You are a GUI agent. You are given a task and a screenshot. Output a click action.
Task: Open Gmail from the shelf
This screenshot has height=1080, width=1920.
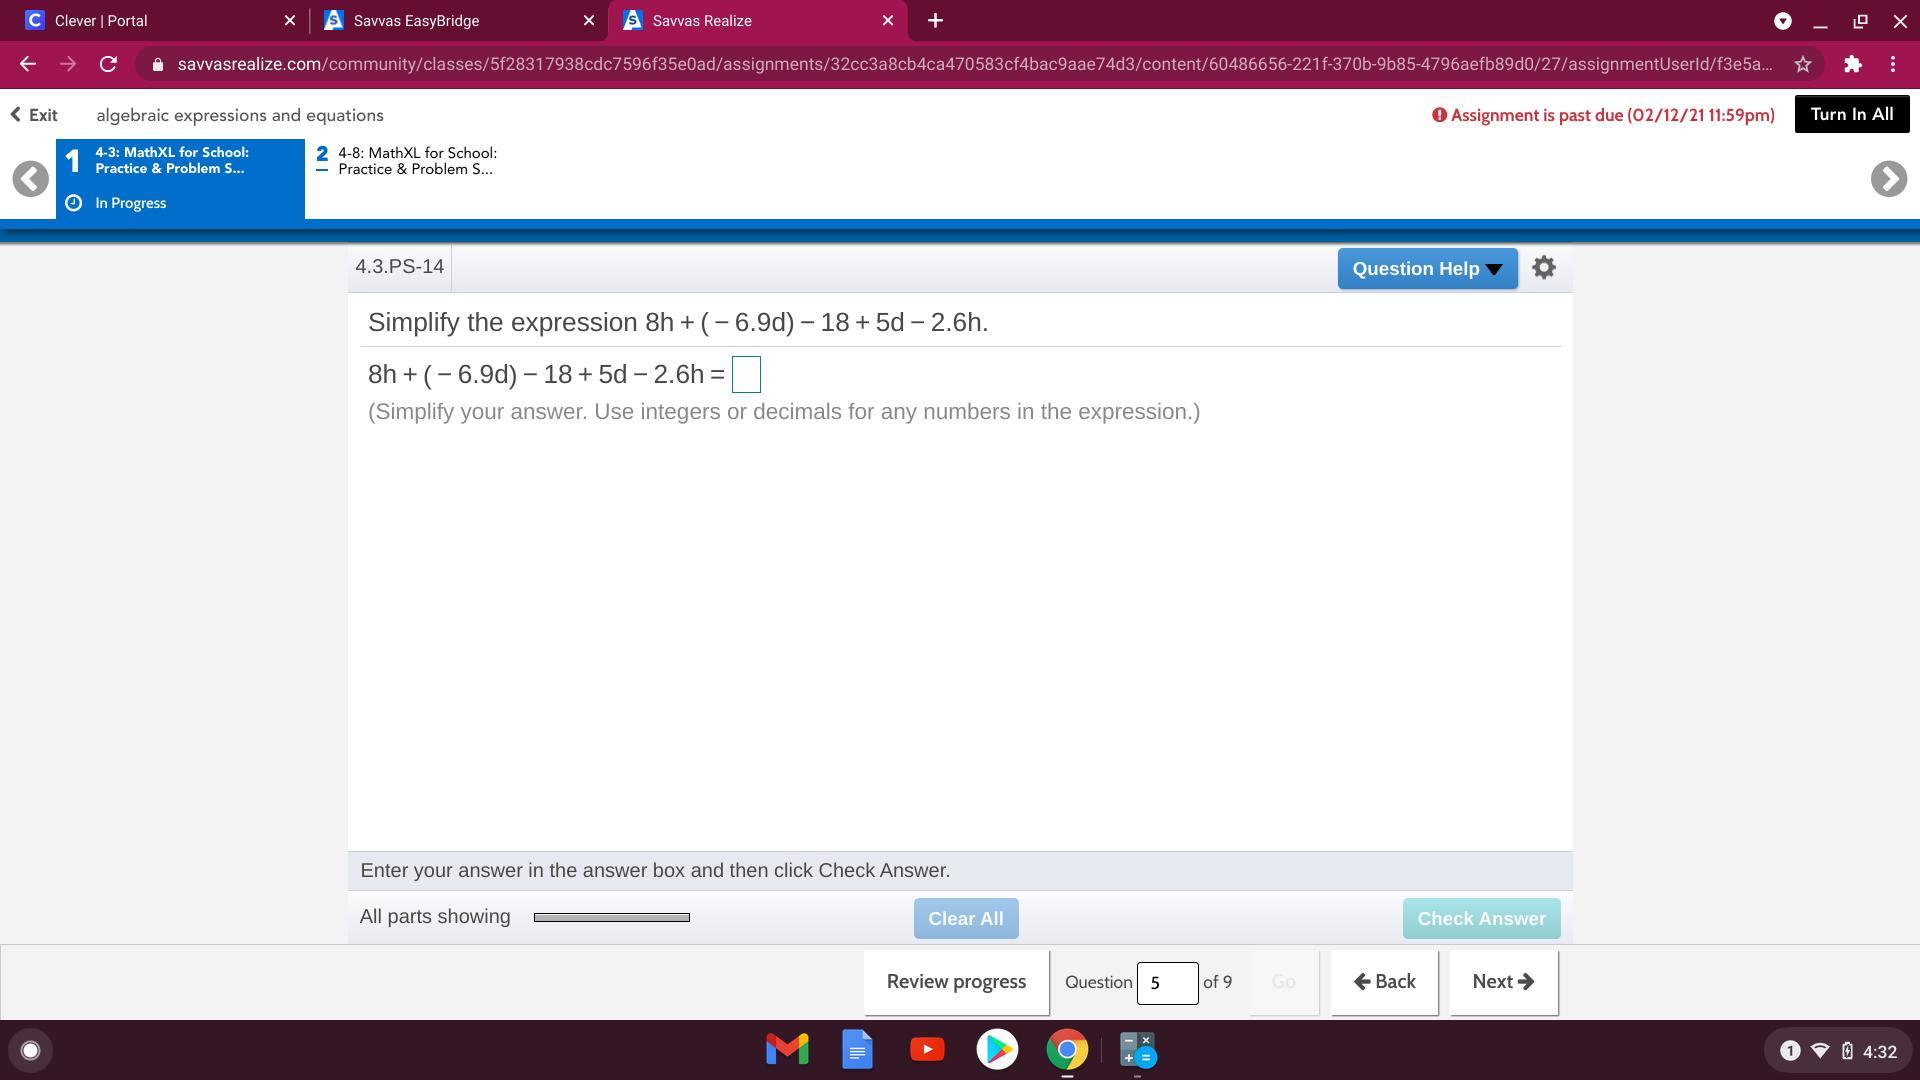point(787,1050)
